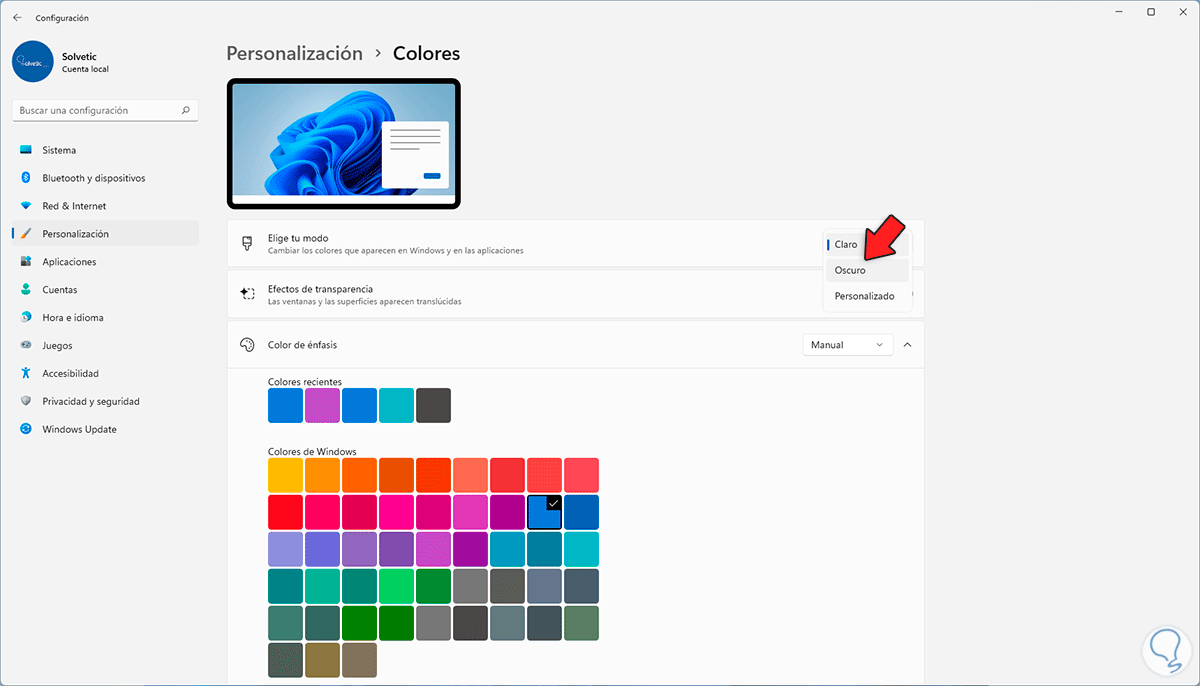This screenshot has height=686, width=1200.
Task: Pick the teal recent color swatch
Action: 396,406
